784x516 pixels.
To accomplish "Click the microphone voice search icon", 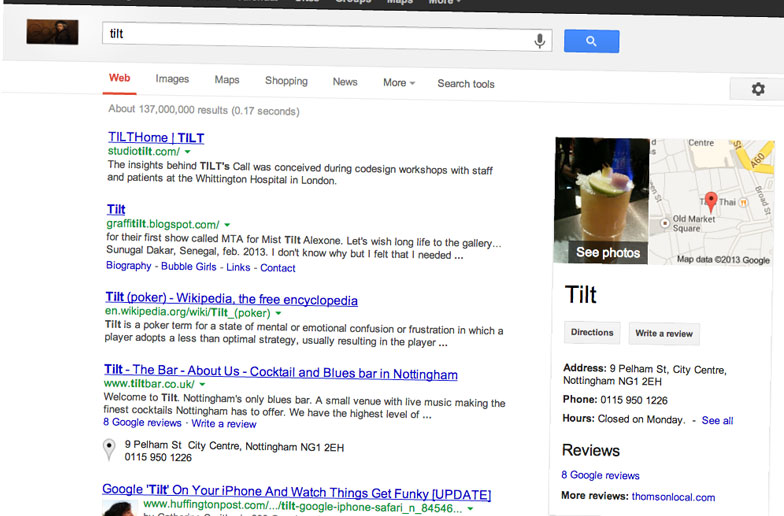I will pyautogui.click(x=540, y=41).
